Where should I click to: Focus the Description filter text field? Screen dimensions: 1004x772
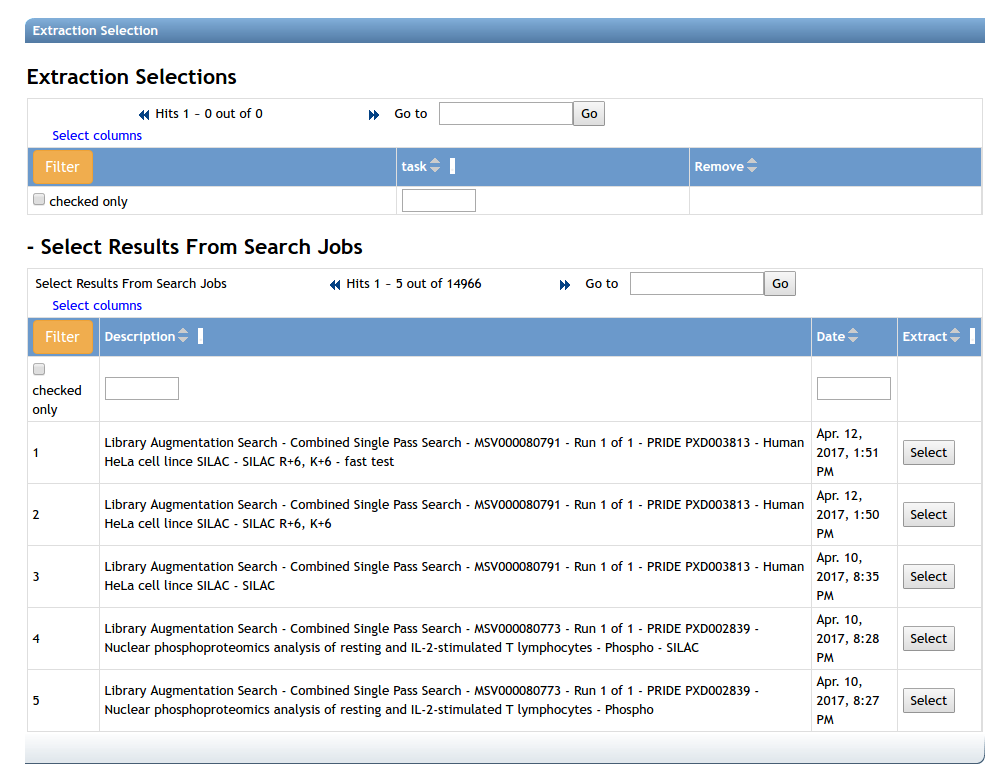coord(142,389)
